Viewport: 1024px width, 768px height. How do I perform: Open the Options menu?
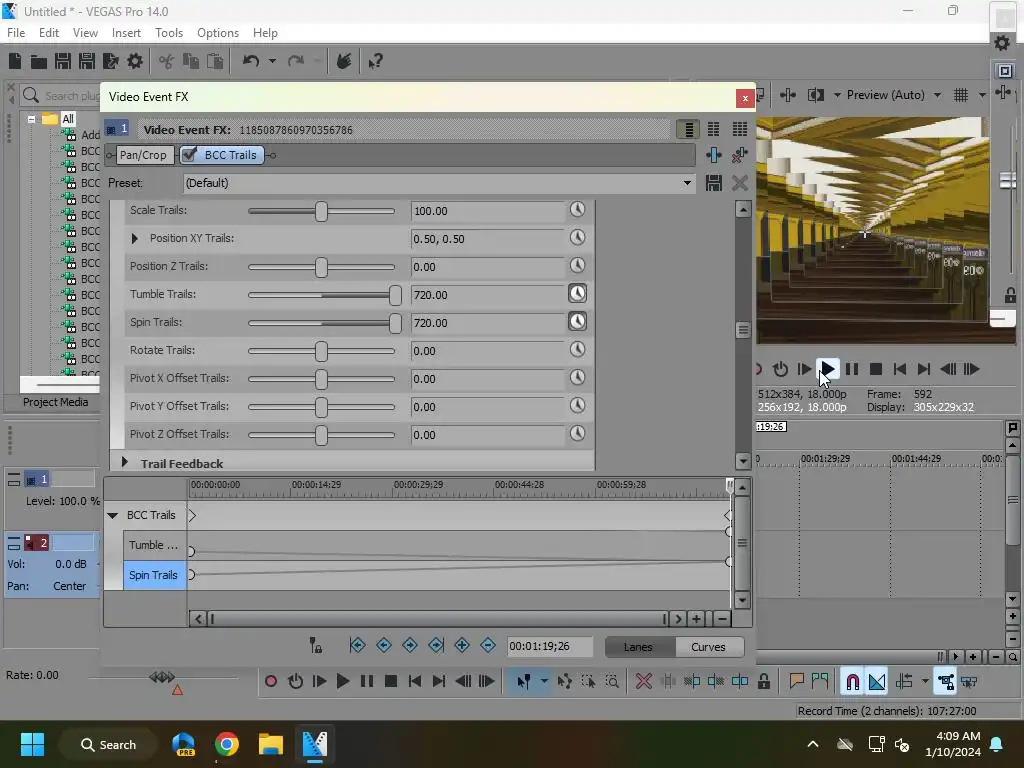coord(217,33)
